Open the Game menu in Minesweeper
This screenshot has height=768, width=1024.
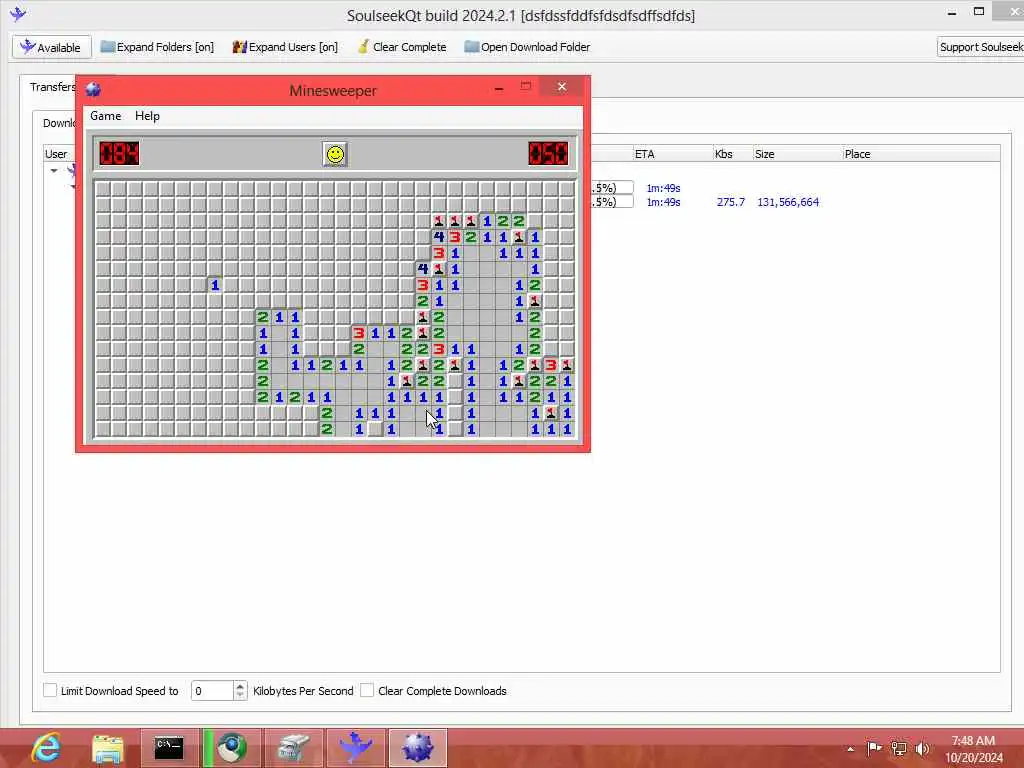click(x=105, y=116)
